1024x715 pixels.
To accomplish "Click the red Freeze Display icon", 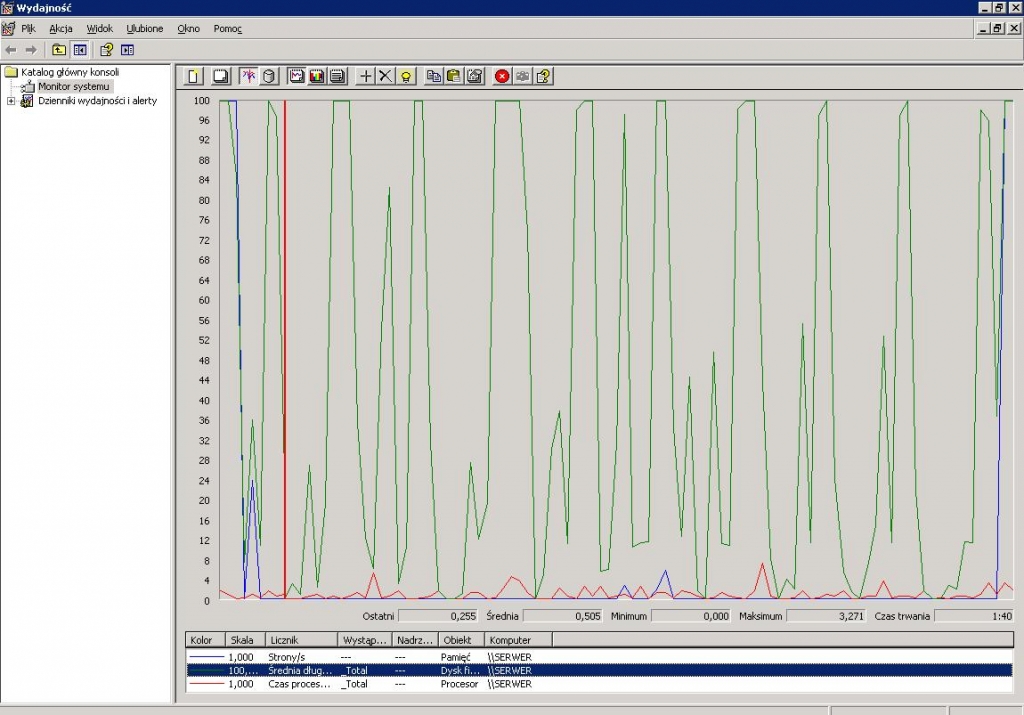I will tap(502, 76).
